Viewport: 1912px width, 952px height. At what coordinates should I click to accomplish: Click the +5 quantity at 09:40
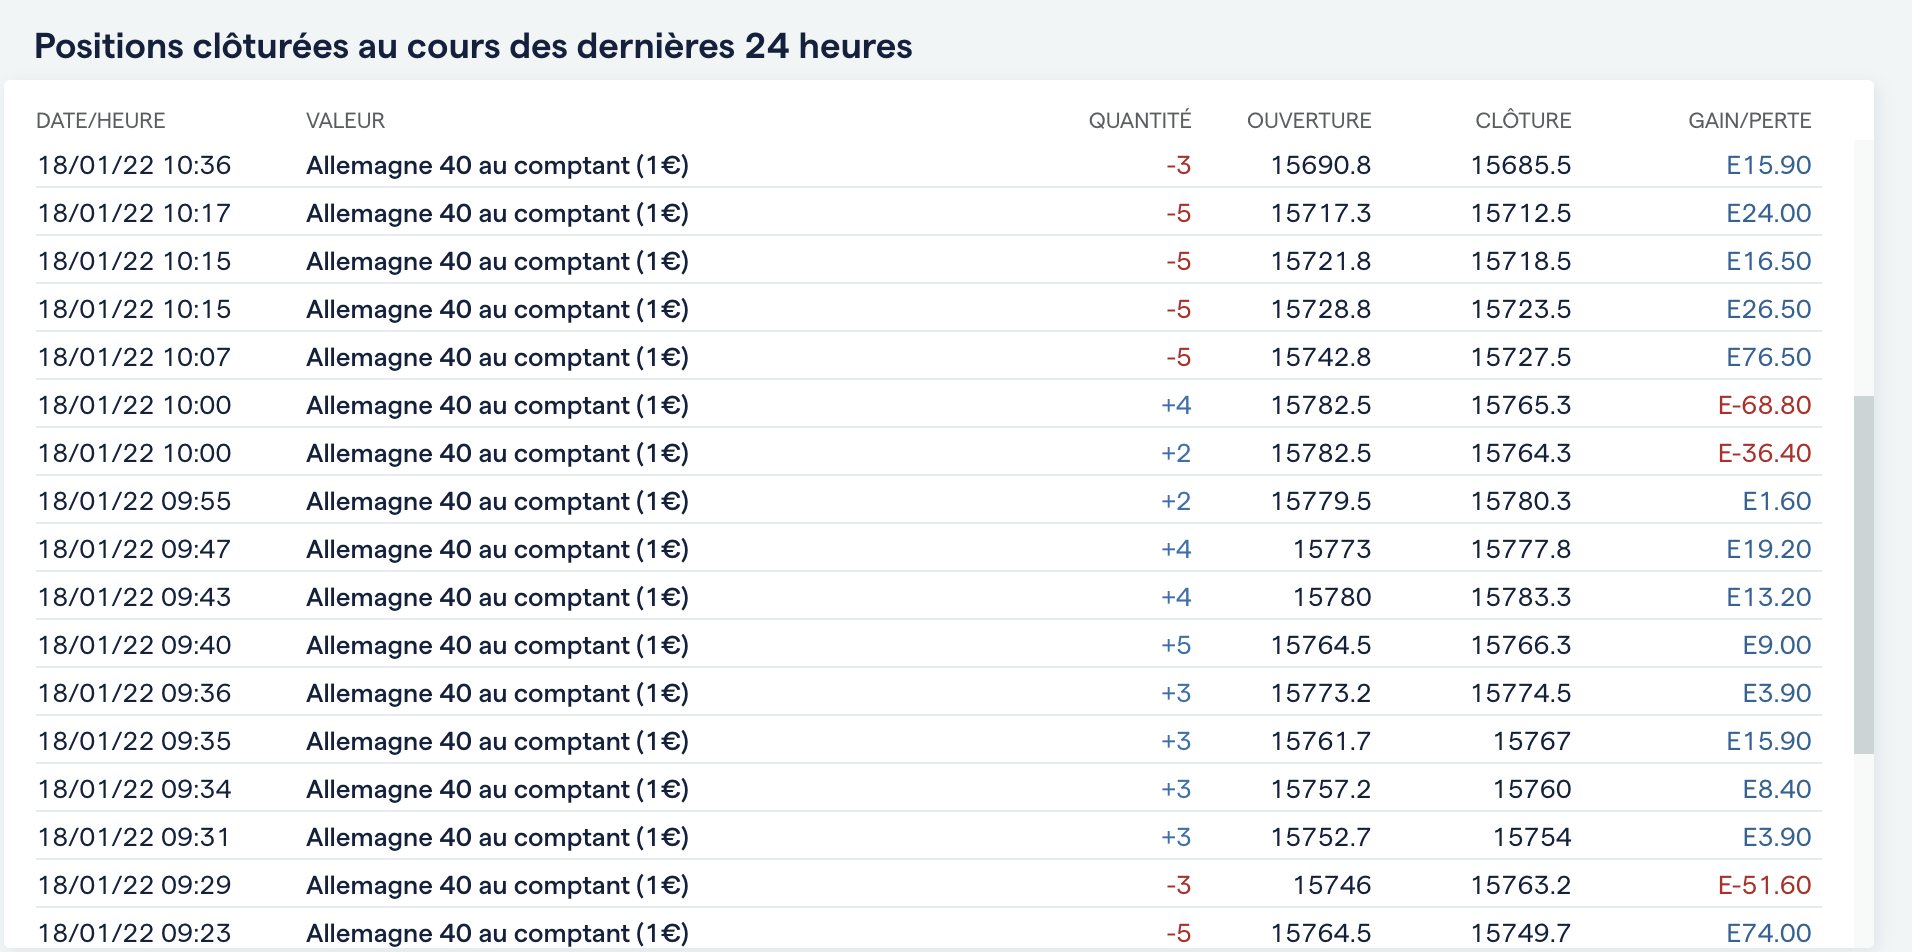(x=1175, y=645)
